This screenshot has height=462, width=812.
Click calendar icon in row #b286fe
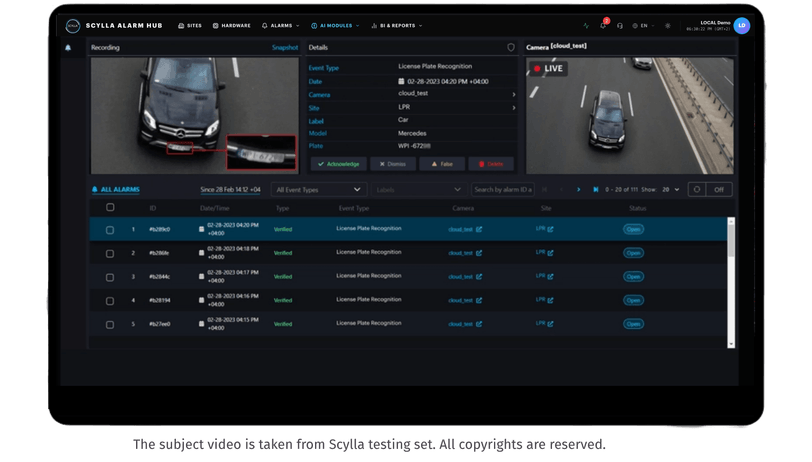[x=201, y=253]
